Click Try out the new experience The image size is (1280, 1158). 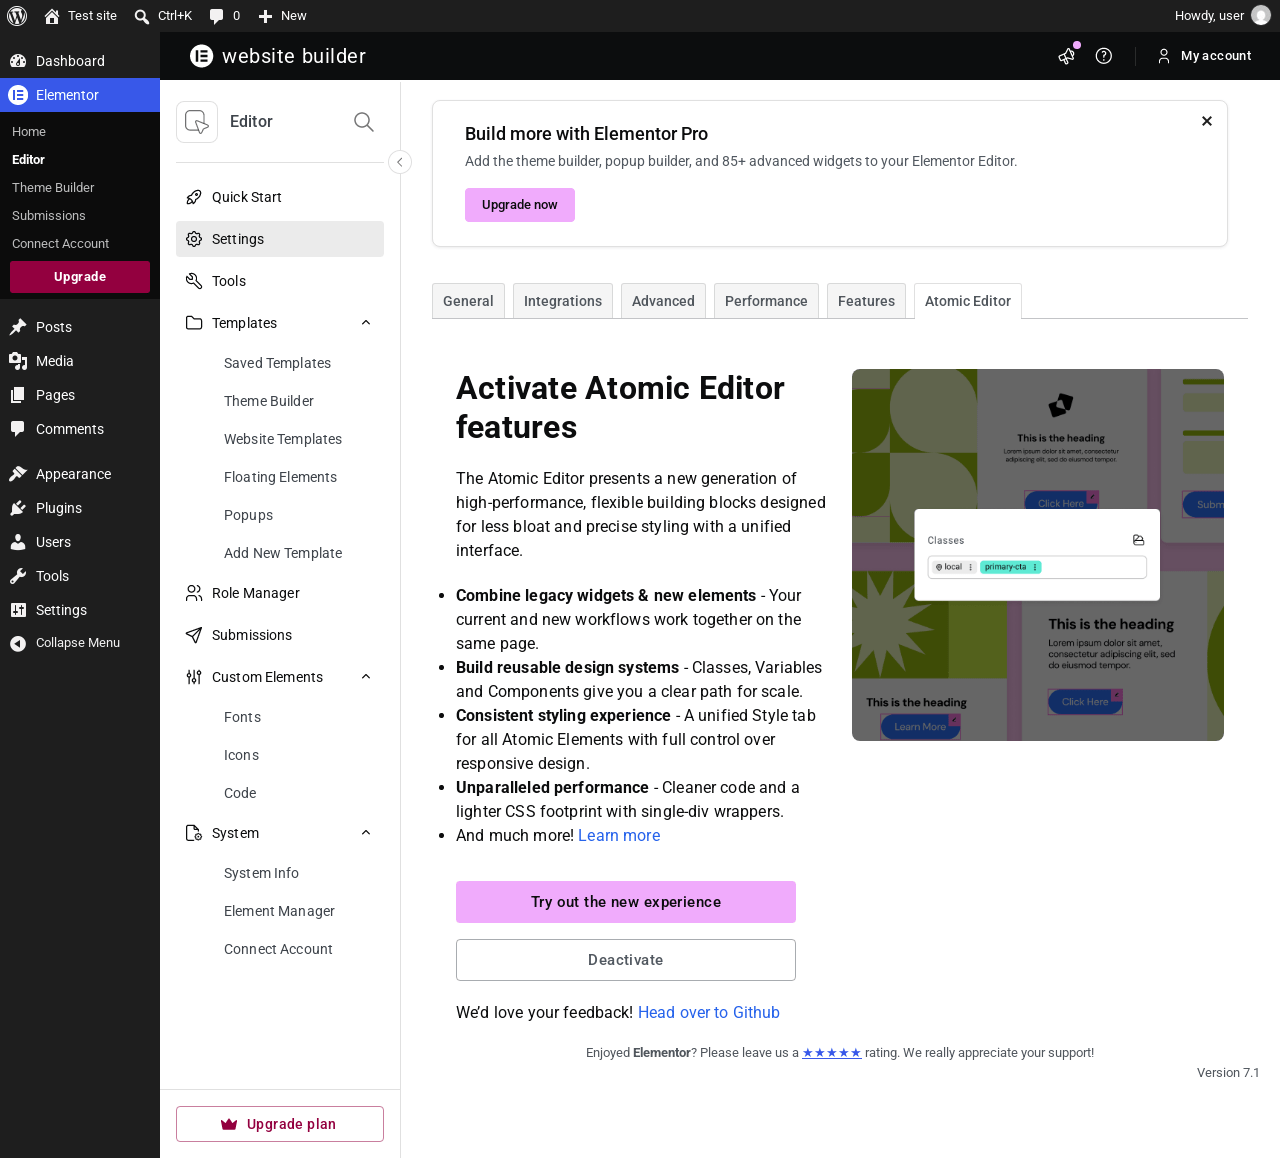(x=626, y=902)
